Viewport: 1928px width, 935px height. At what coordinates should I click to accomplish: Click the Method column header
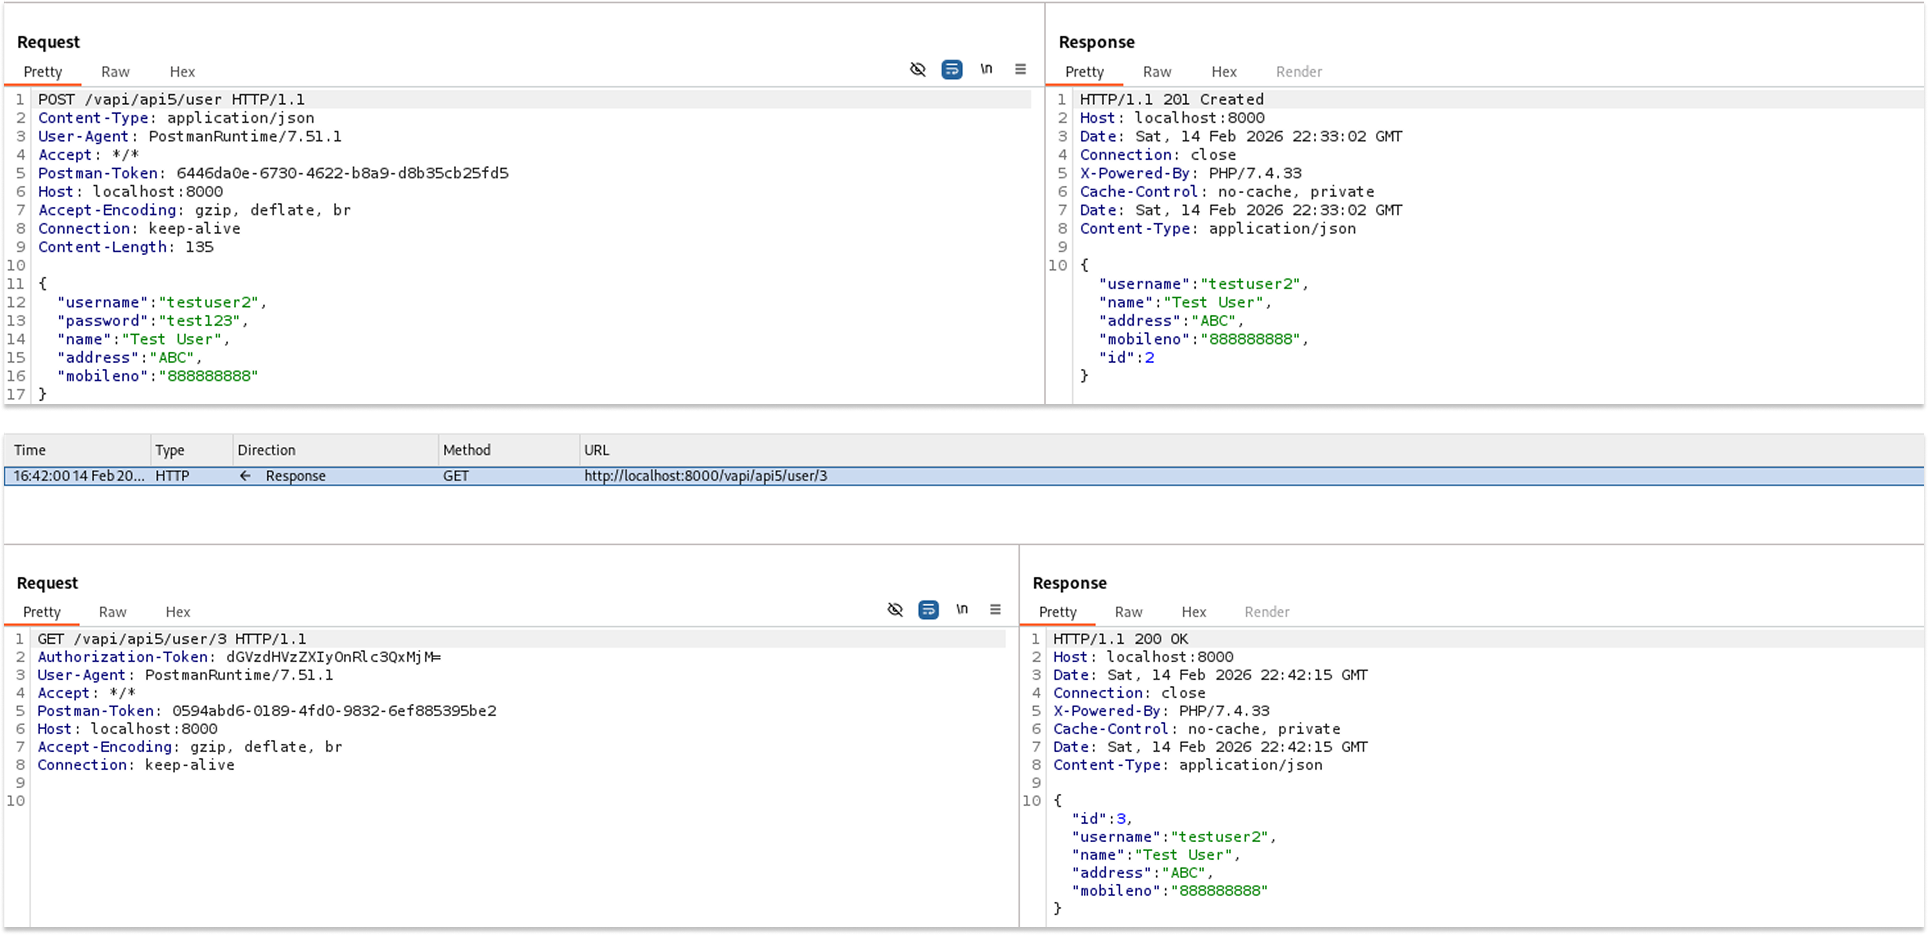click(x=467, y=450)
